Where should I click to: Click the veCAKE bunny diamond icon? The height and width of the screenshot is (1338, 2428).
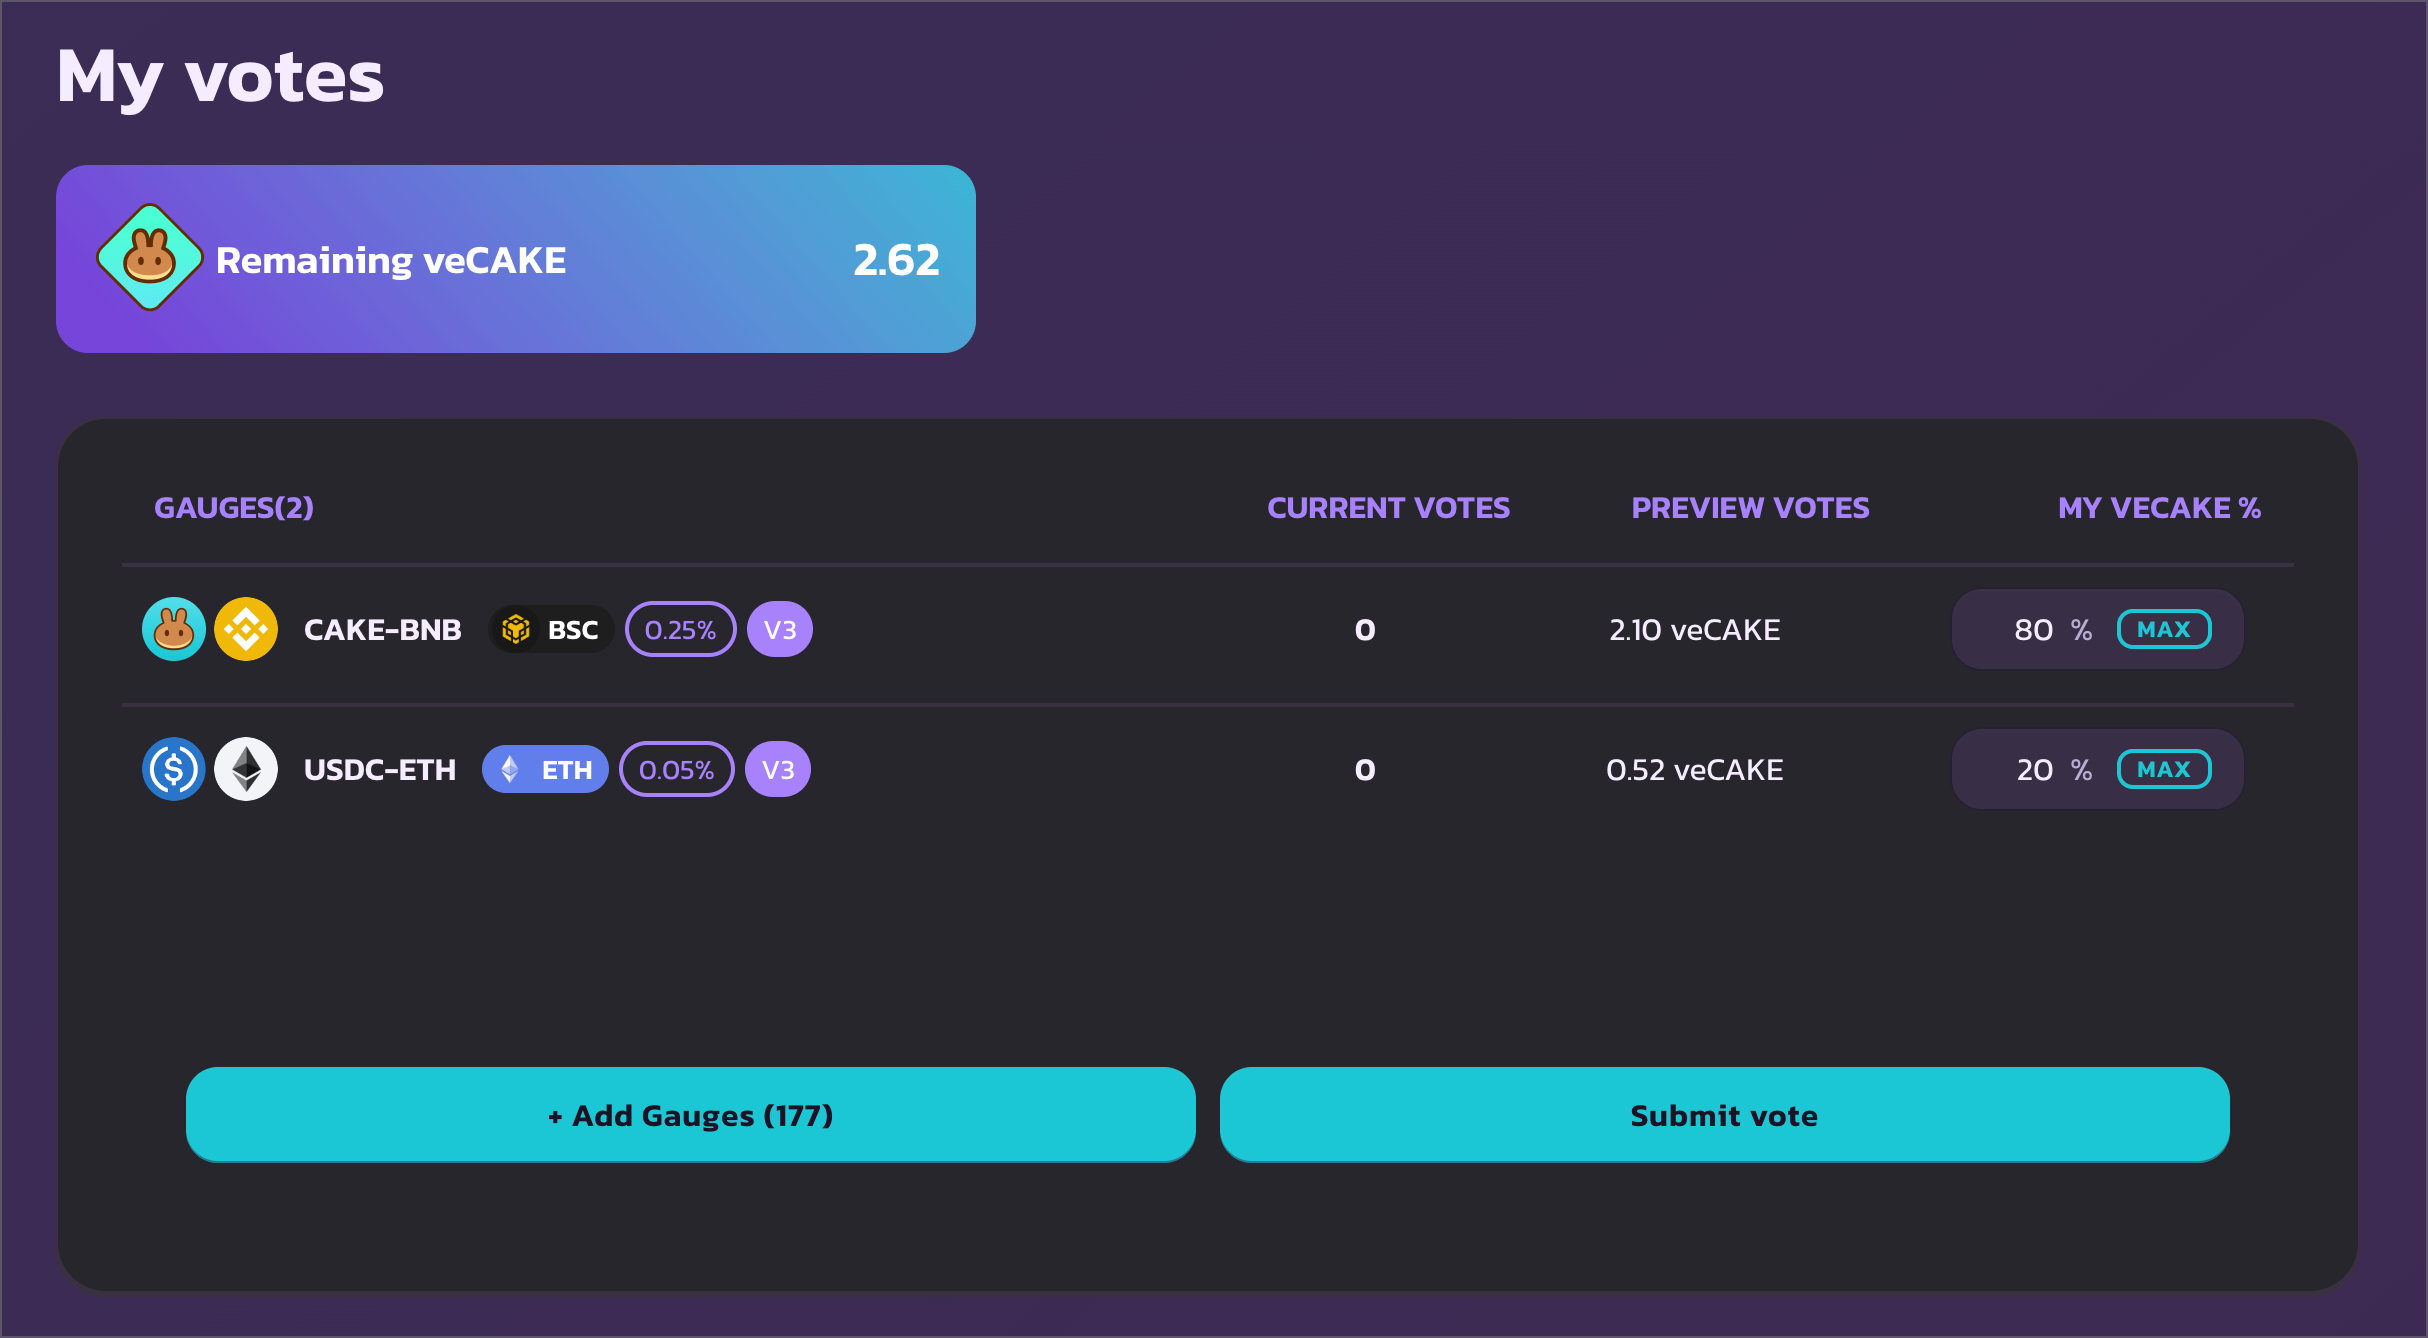tap(150, 258)
